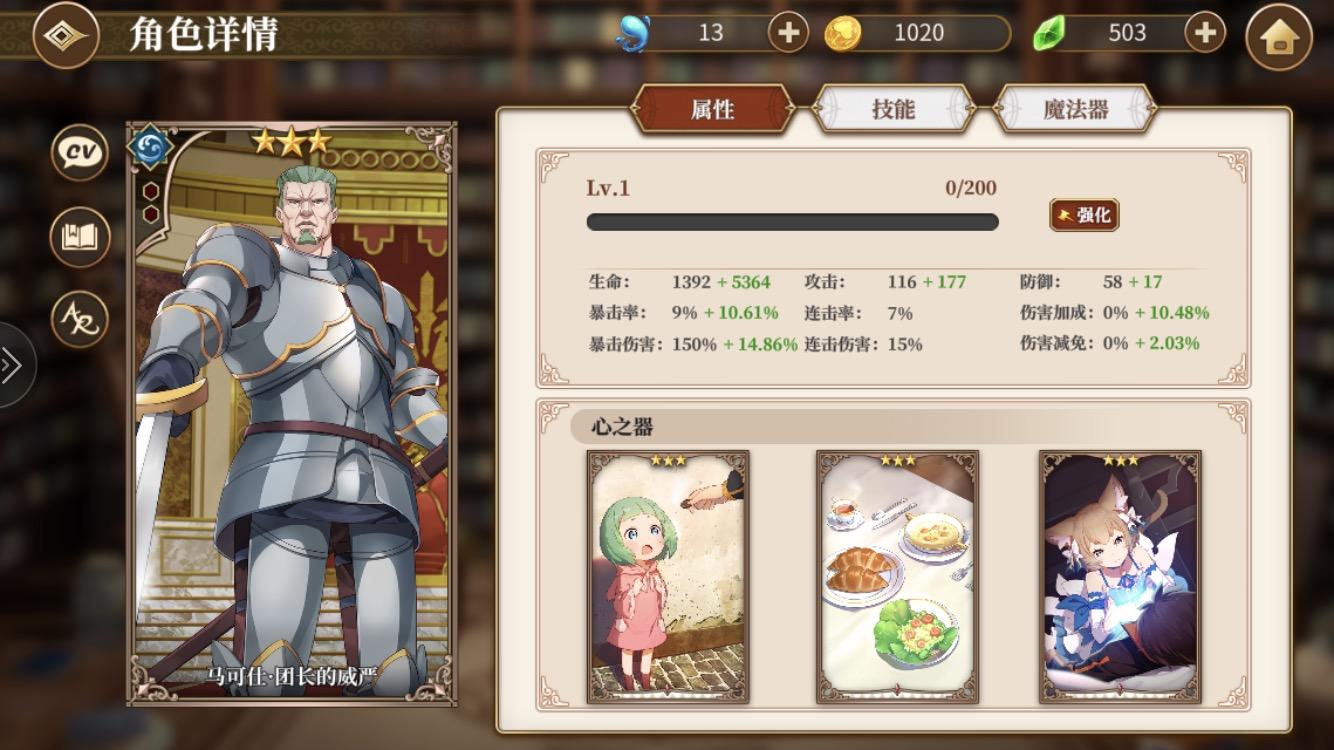Tap the Lv.1 experience progress bar
1334x750 pixels.
792,222
